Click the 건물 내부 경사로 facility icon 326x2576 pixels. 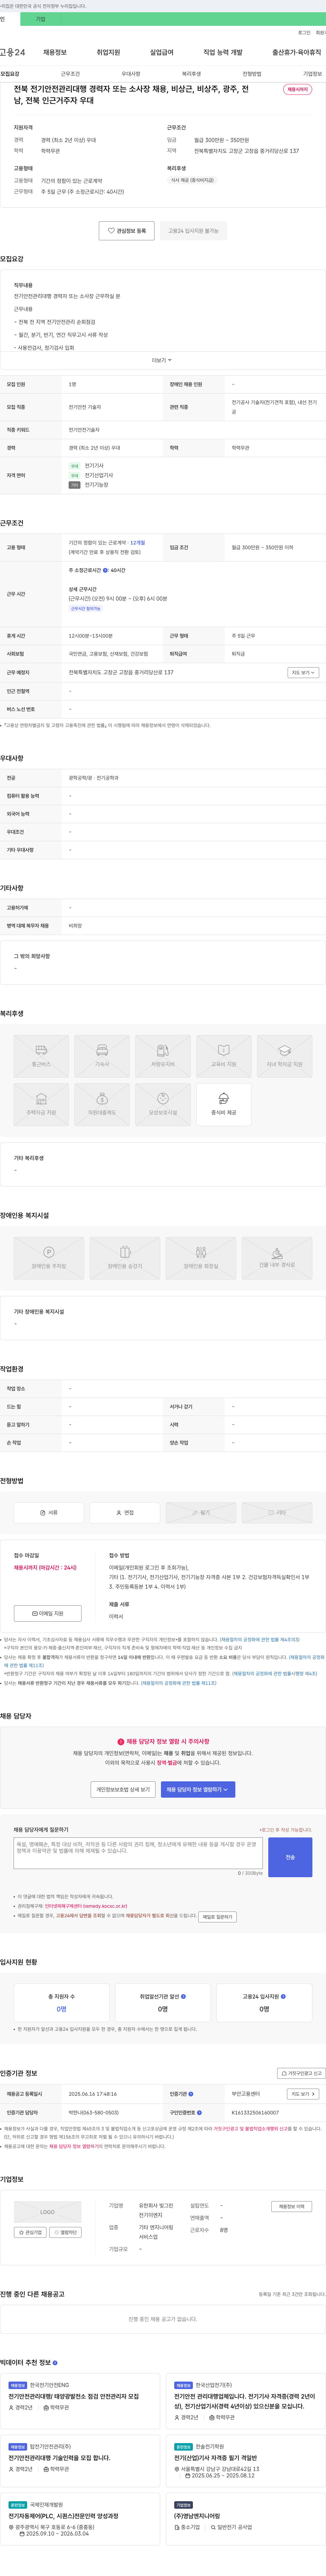point(277,1258)
